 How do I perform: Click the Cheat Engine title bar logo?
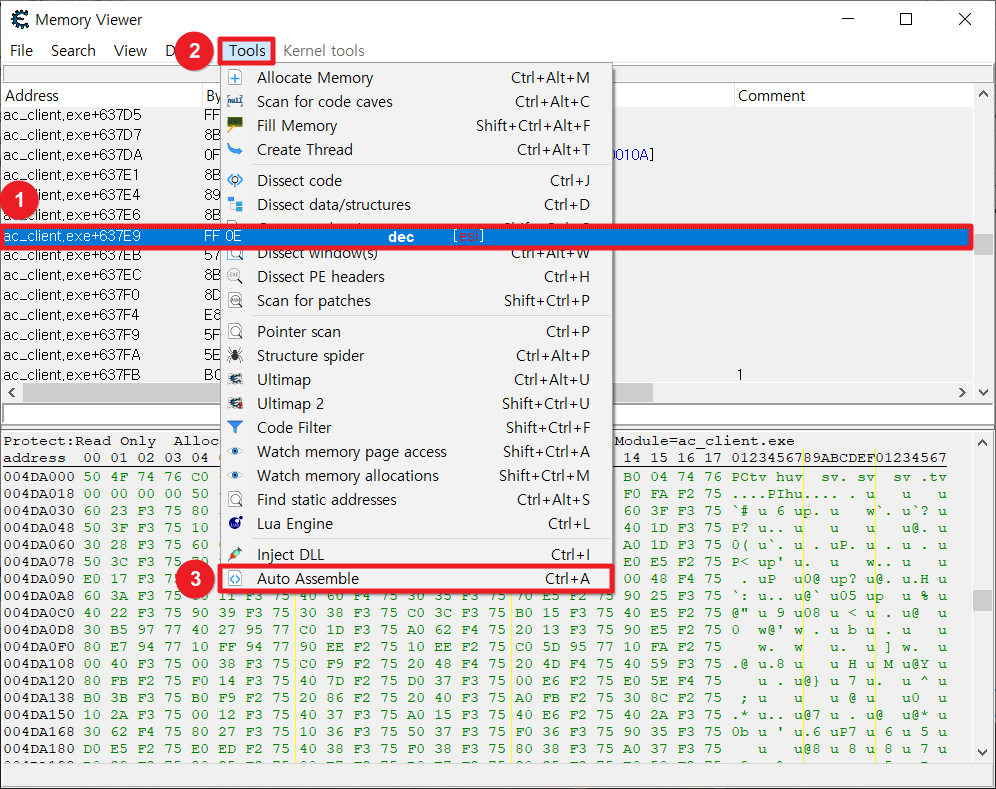click(x=20, y=19)
